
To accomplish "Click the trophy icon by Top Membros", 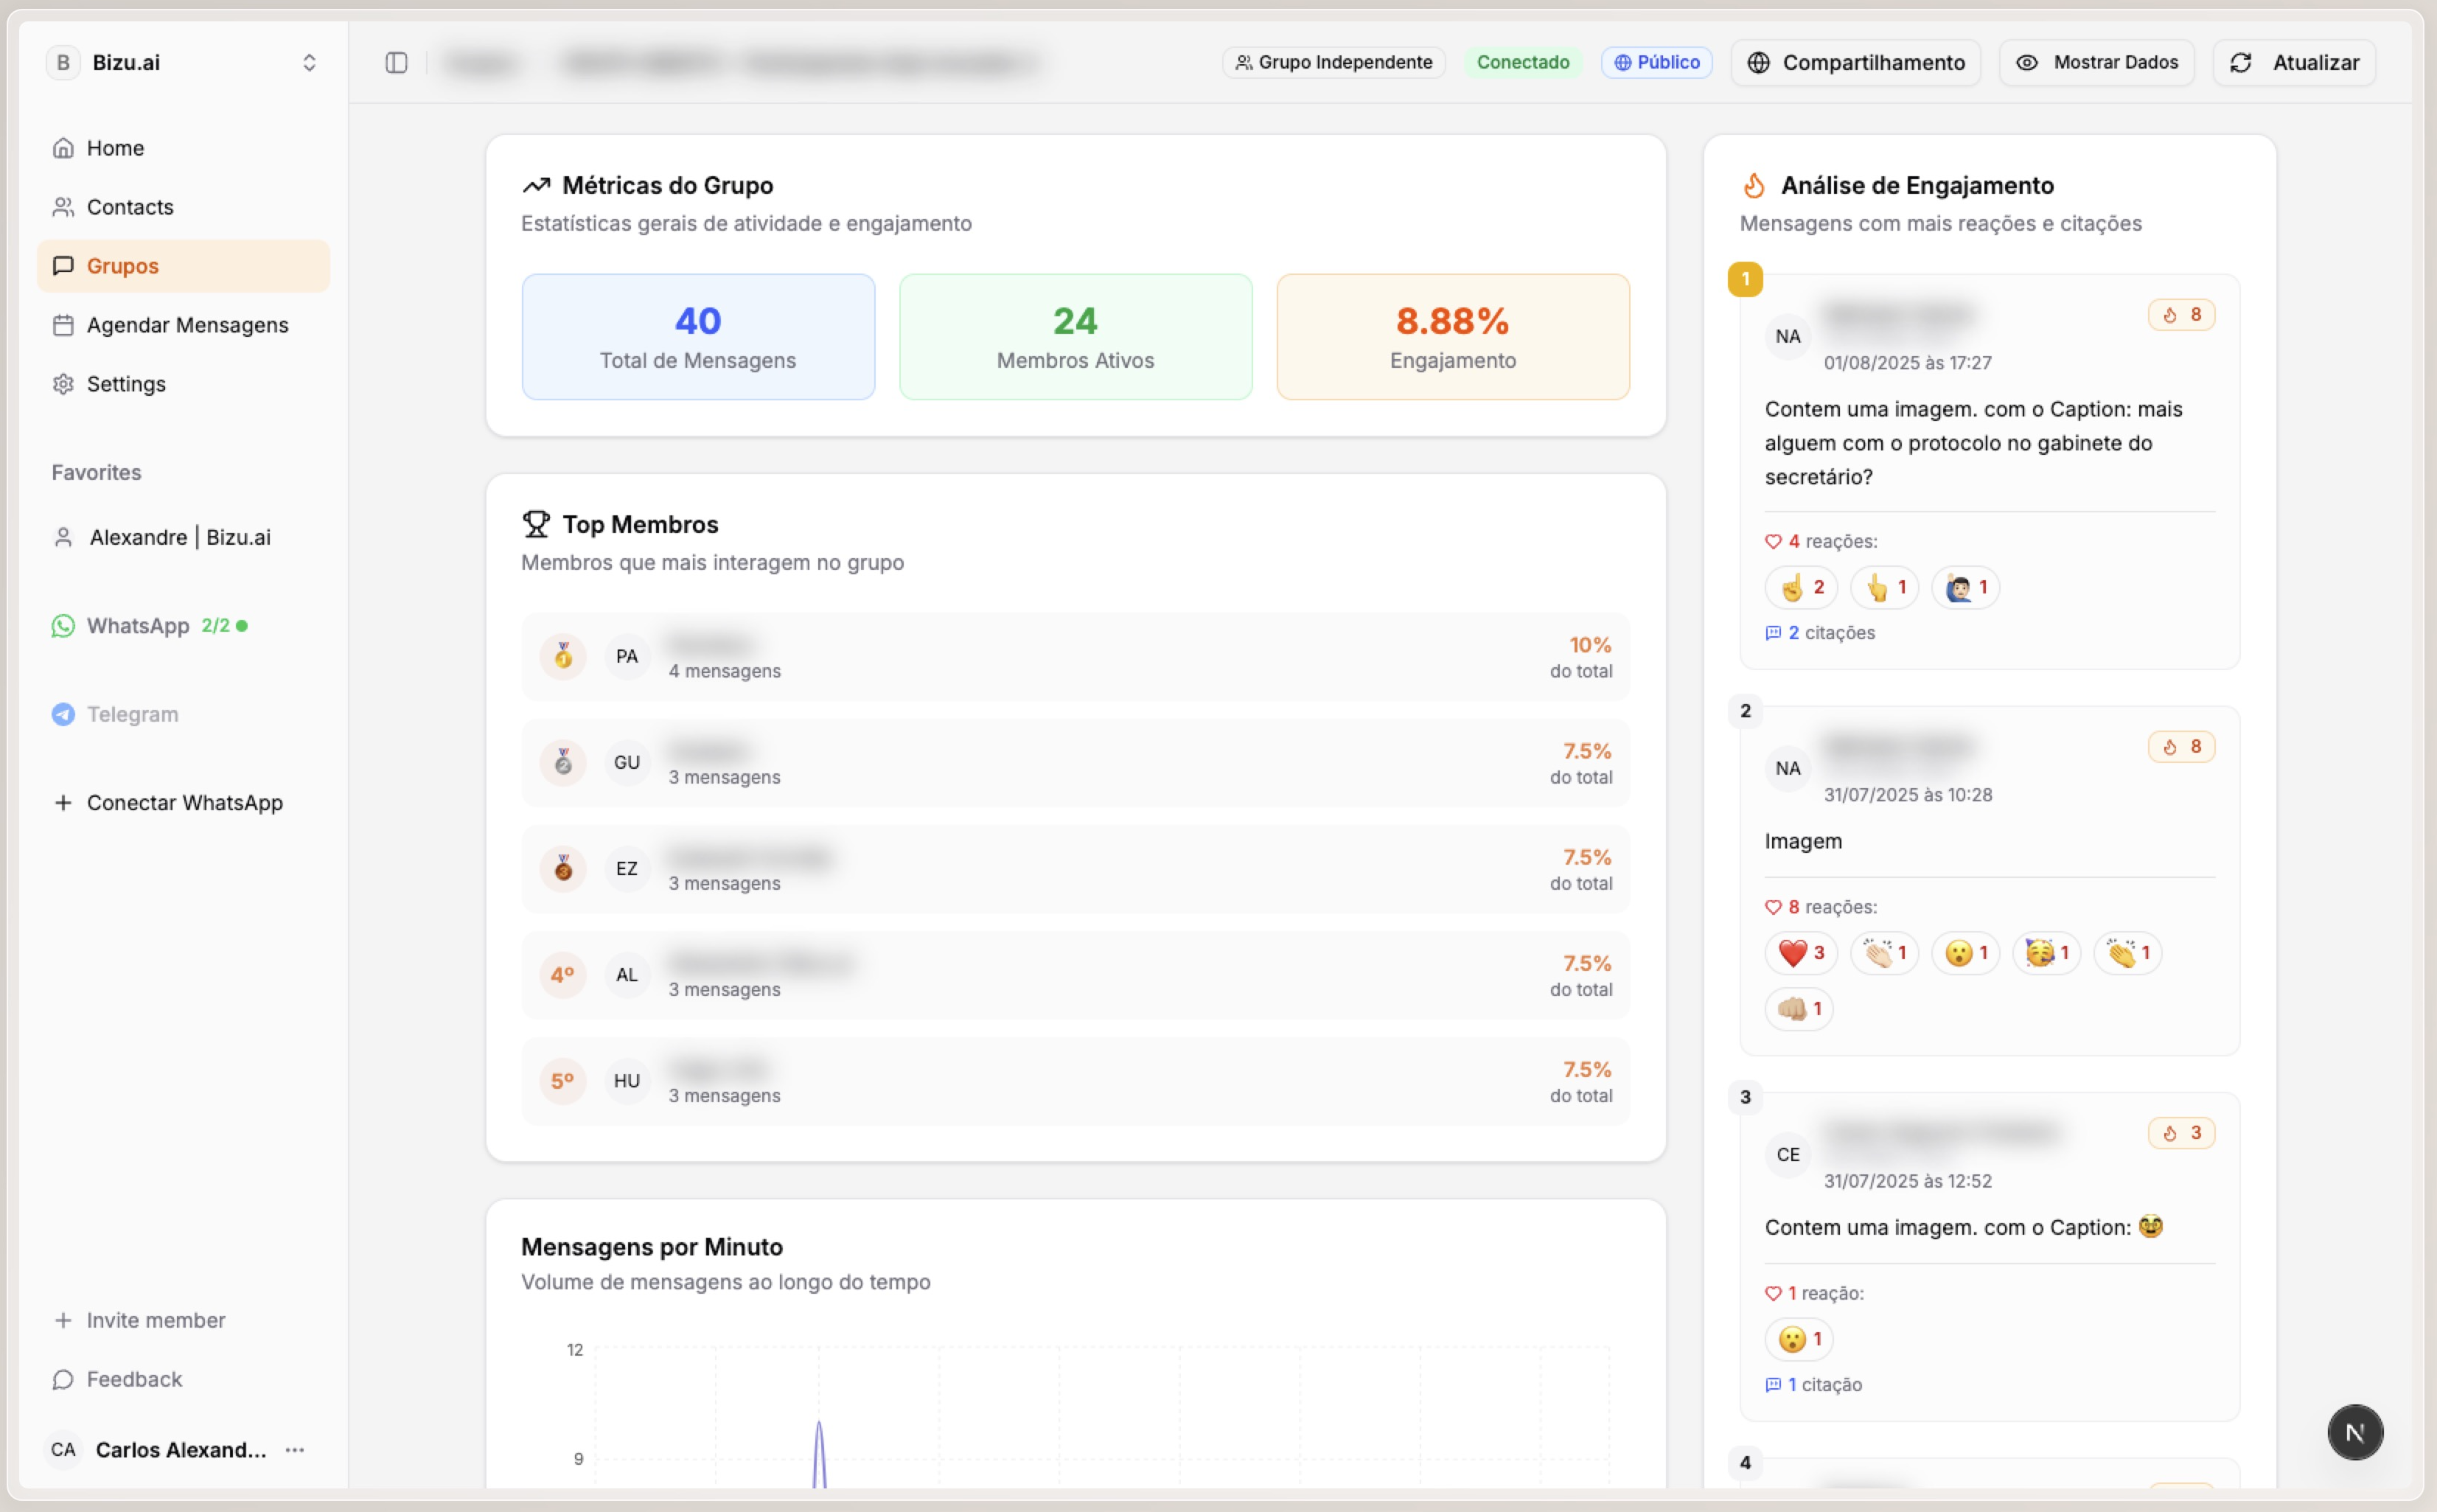I will click(536, 524).
